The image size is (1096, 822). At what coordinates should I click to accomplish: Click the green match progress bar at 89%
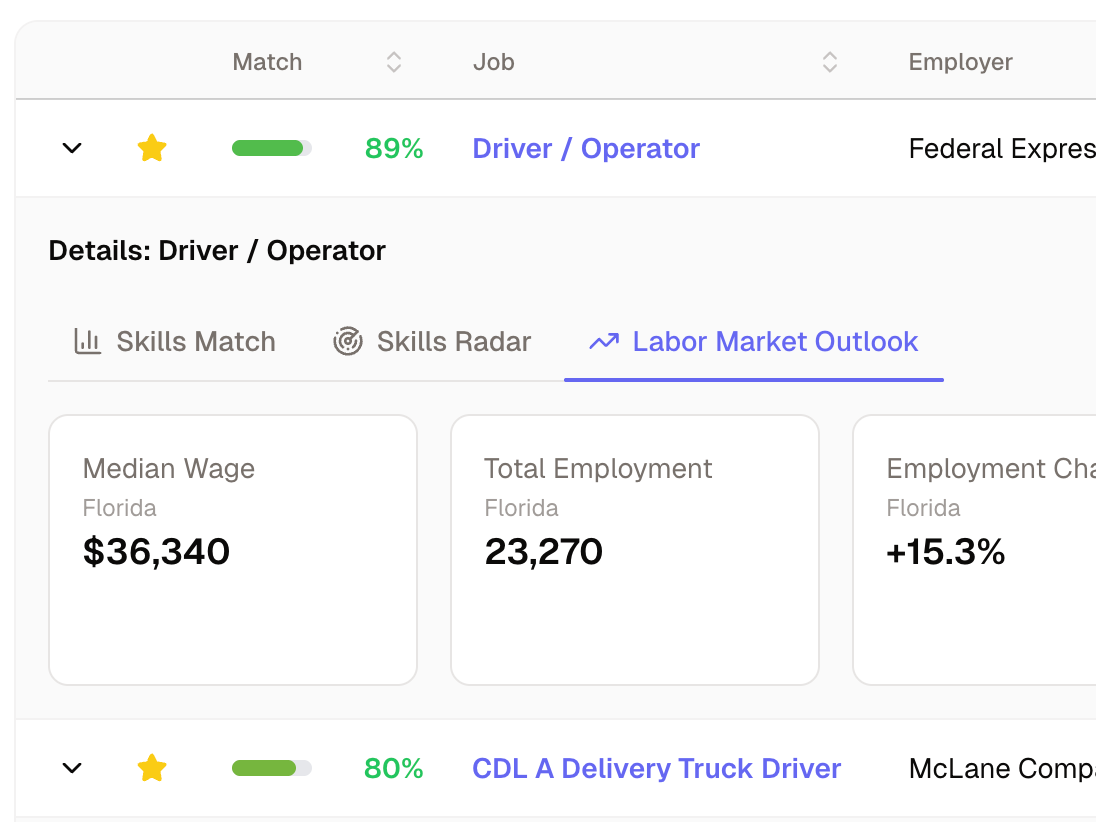pyautogui.click(x=271, y=147)
